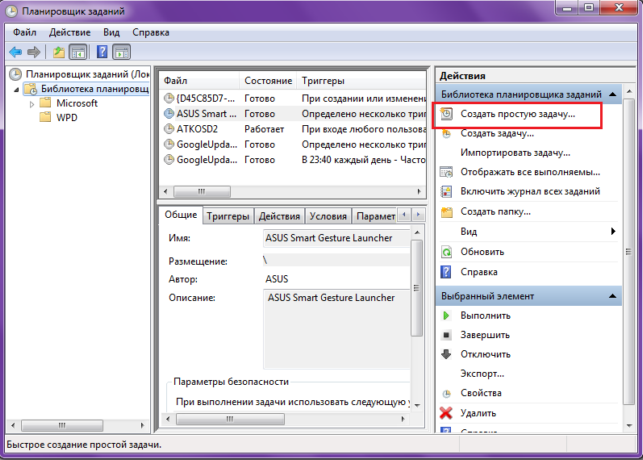The height and width of the screenshot is (460, 643).
Task: Click the Отключить down-arrow icon
Action: point(446,354)
